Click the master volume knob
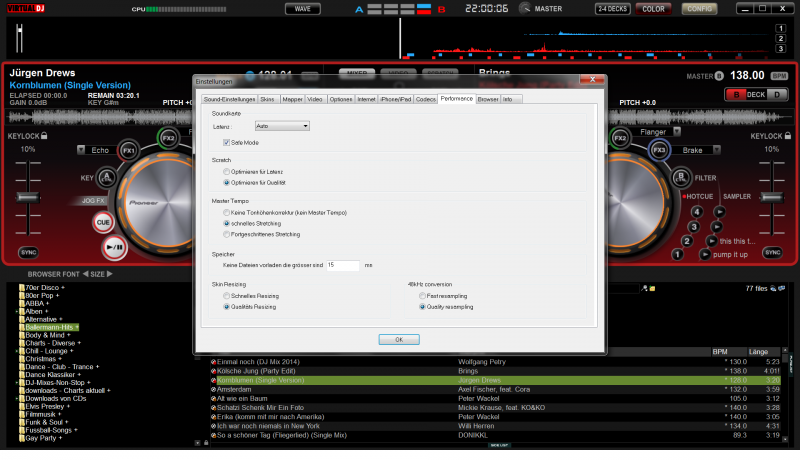The width and height of the screenshot is (800, 460). coord(524,8)
